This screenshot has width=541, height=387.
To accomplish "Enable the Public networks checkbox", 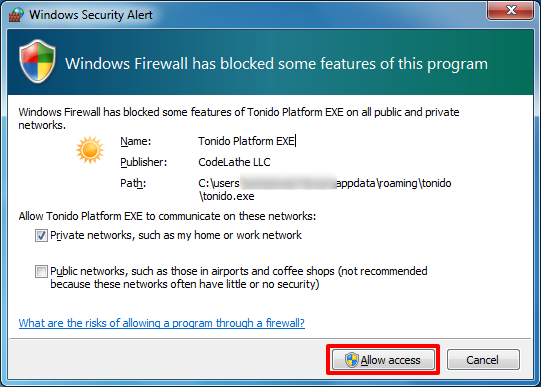I will tap(41, 271).
